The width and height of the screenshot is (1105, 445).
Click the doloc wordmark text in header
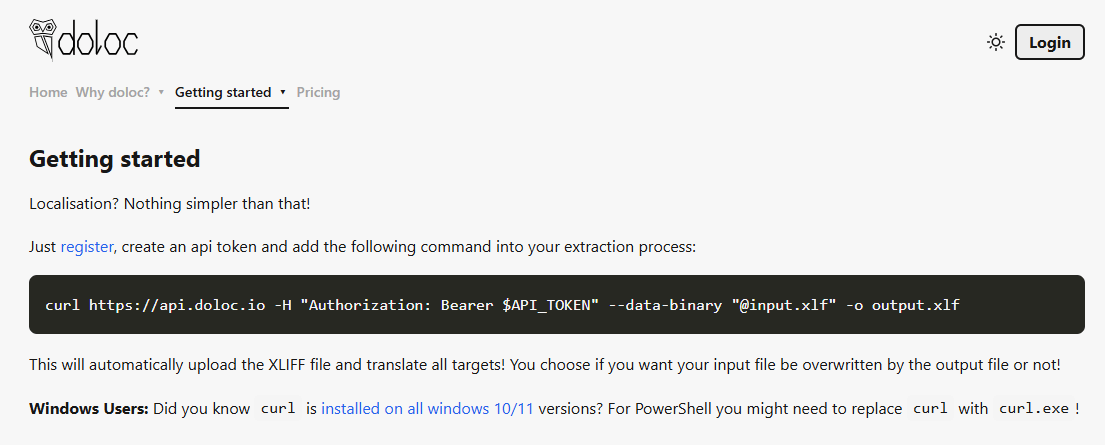click(x=100, y=41)
